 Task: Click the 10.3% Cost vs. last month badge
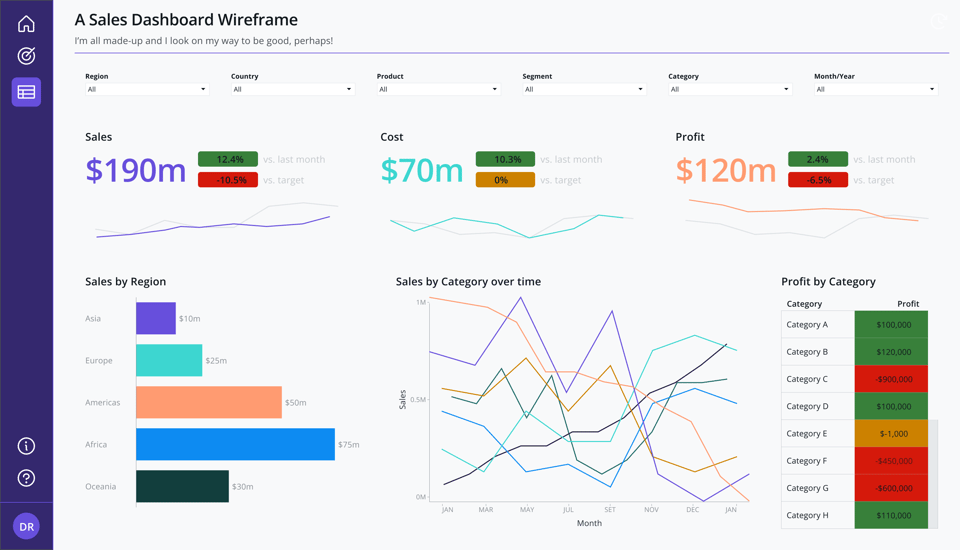pos(505,159)
